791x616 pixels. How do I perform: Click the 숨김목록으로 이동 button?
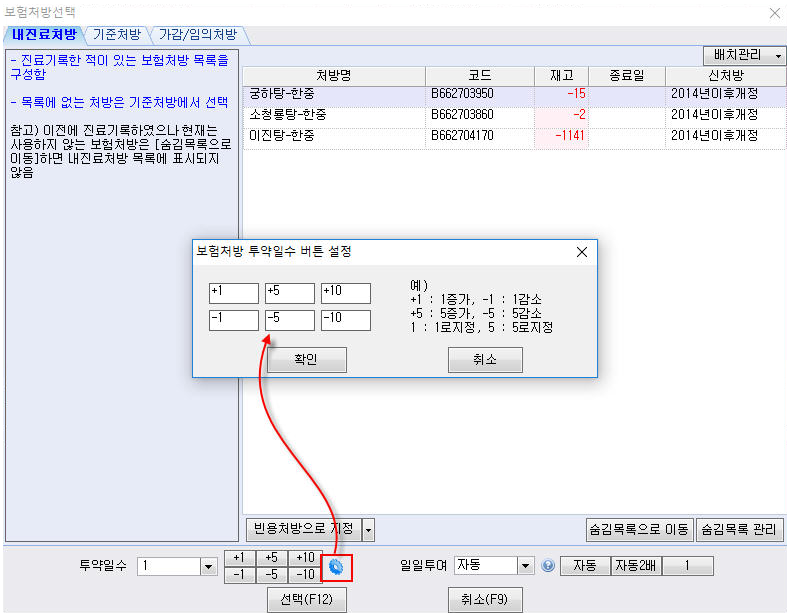639,530
